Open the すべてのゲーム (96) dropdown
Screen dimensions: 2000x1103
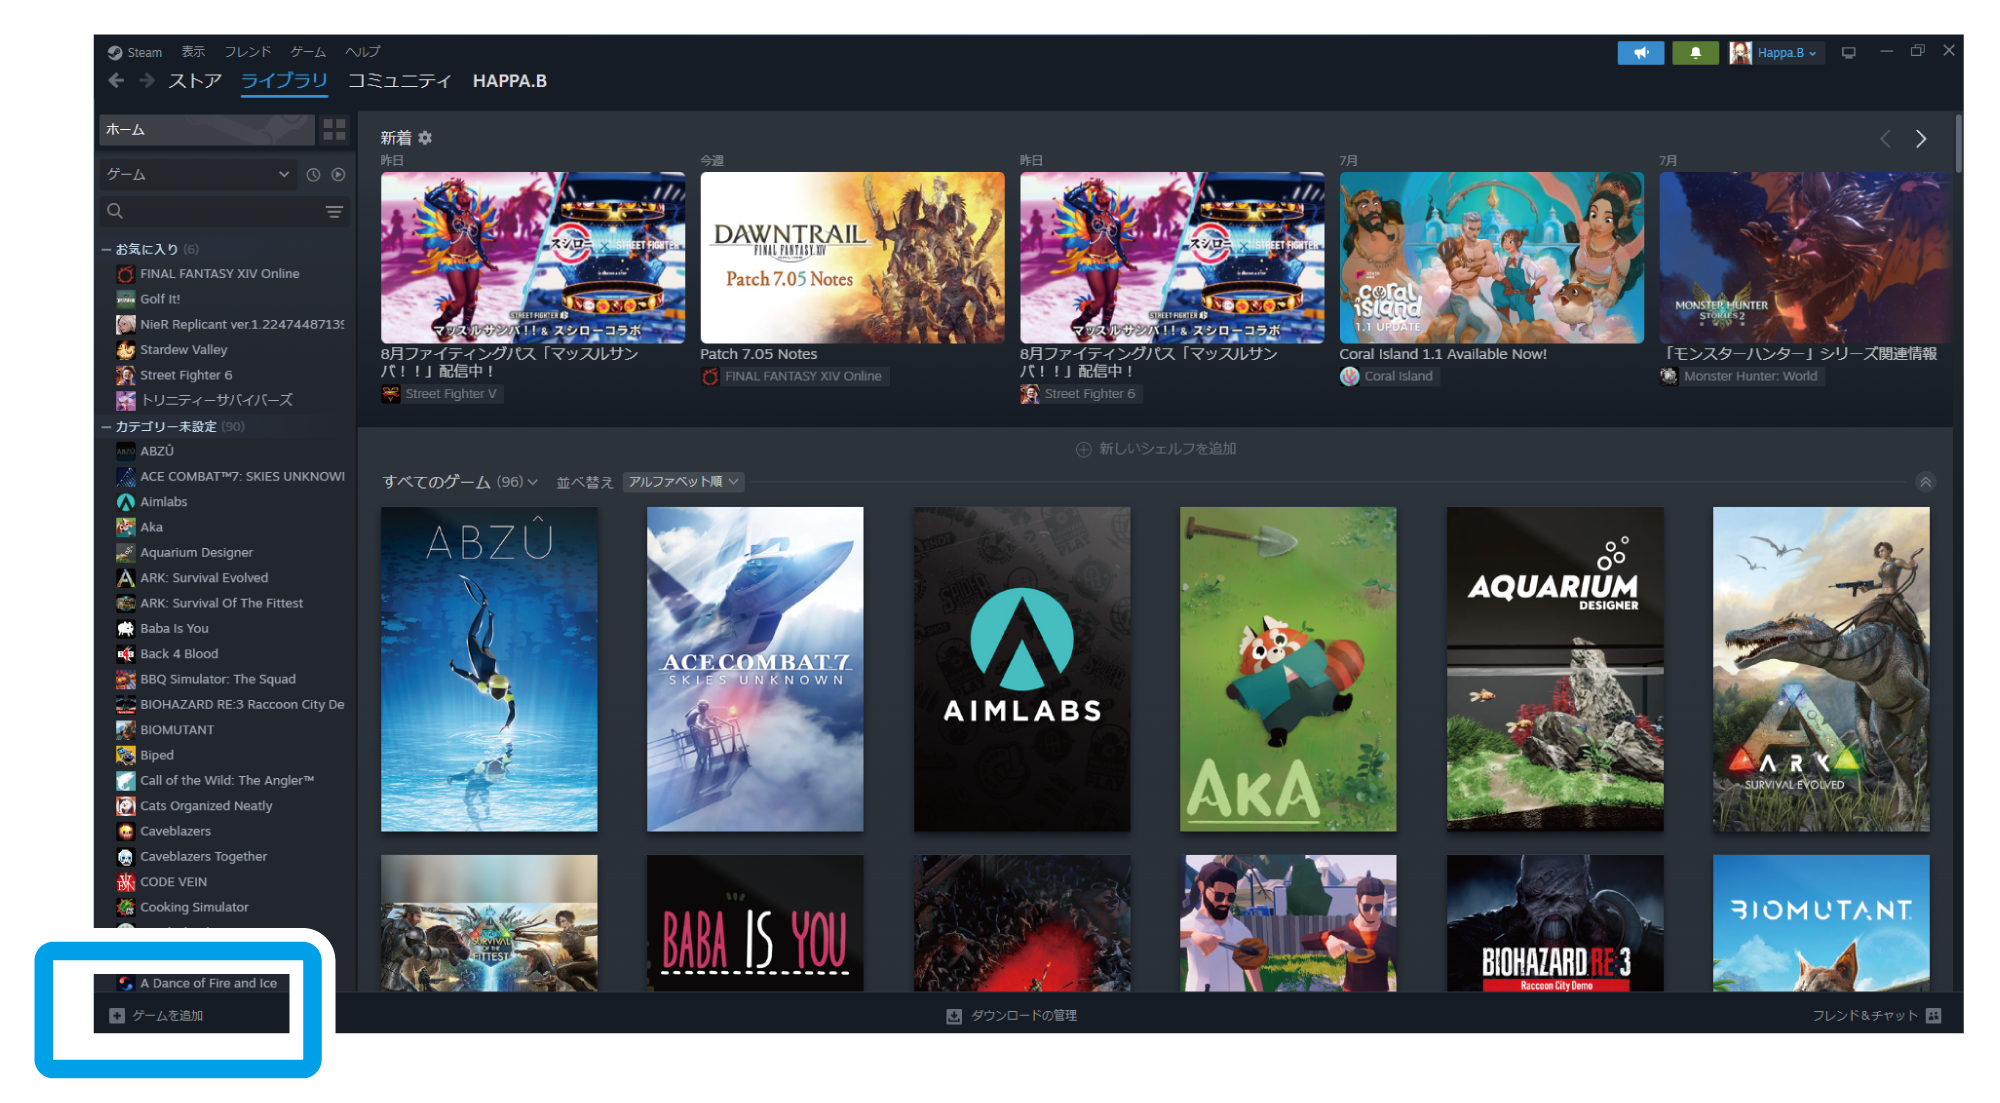point(460,482)
